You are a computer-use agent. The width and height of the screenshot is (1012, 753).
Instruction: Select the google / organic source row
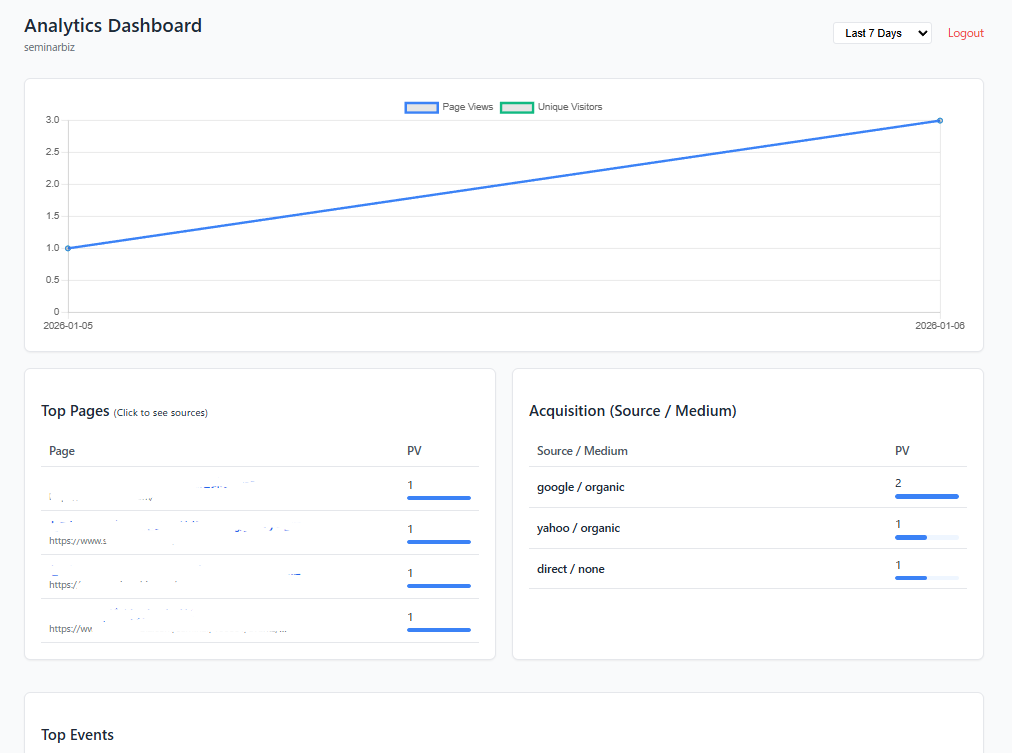(747, 487)
